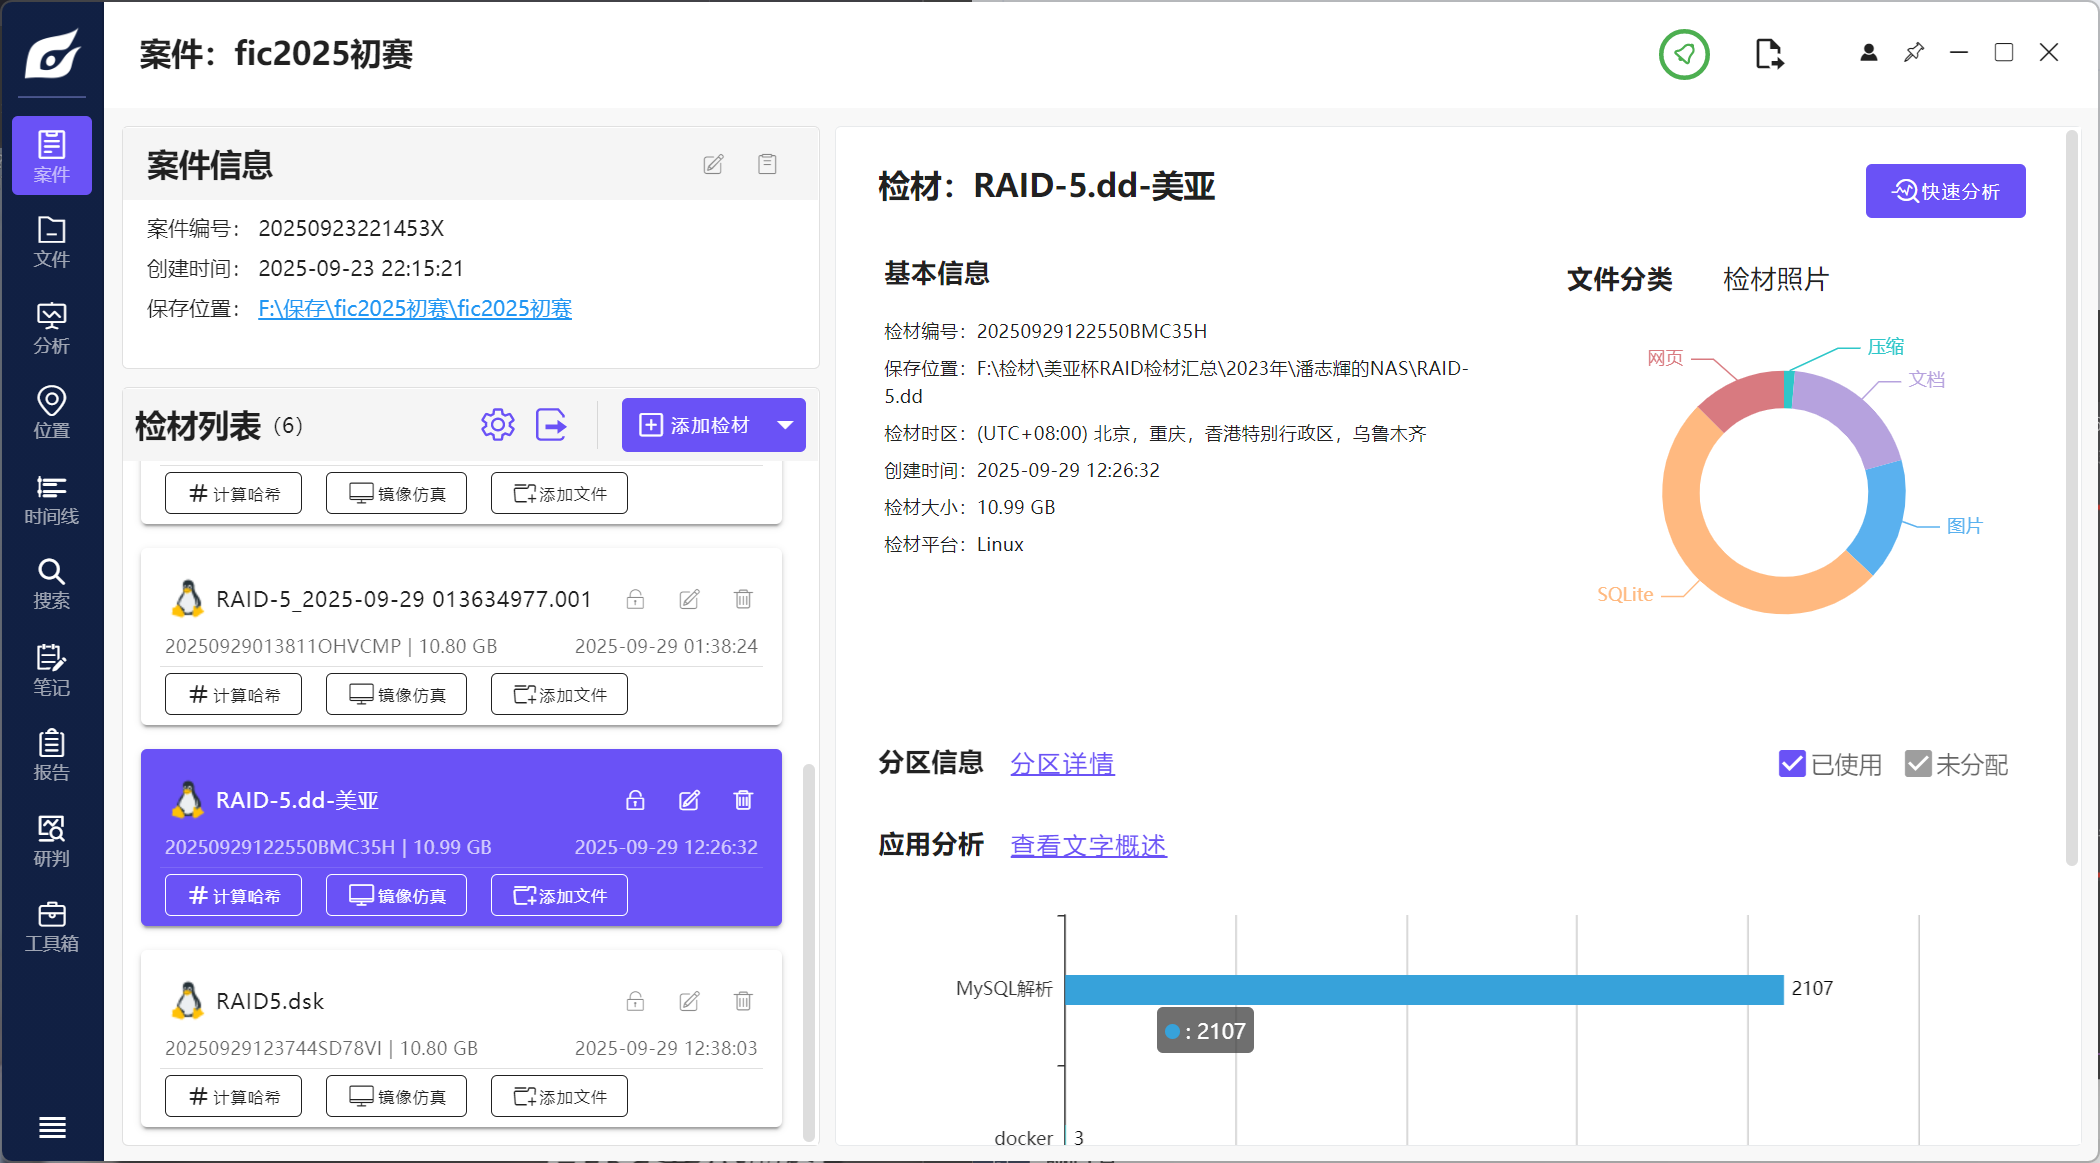Open the 时间线 timeline sidebar icon
This screenshot has height=1163, width=2100.
coord(51,499)
